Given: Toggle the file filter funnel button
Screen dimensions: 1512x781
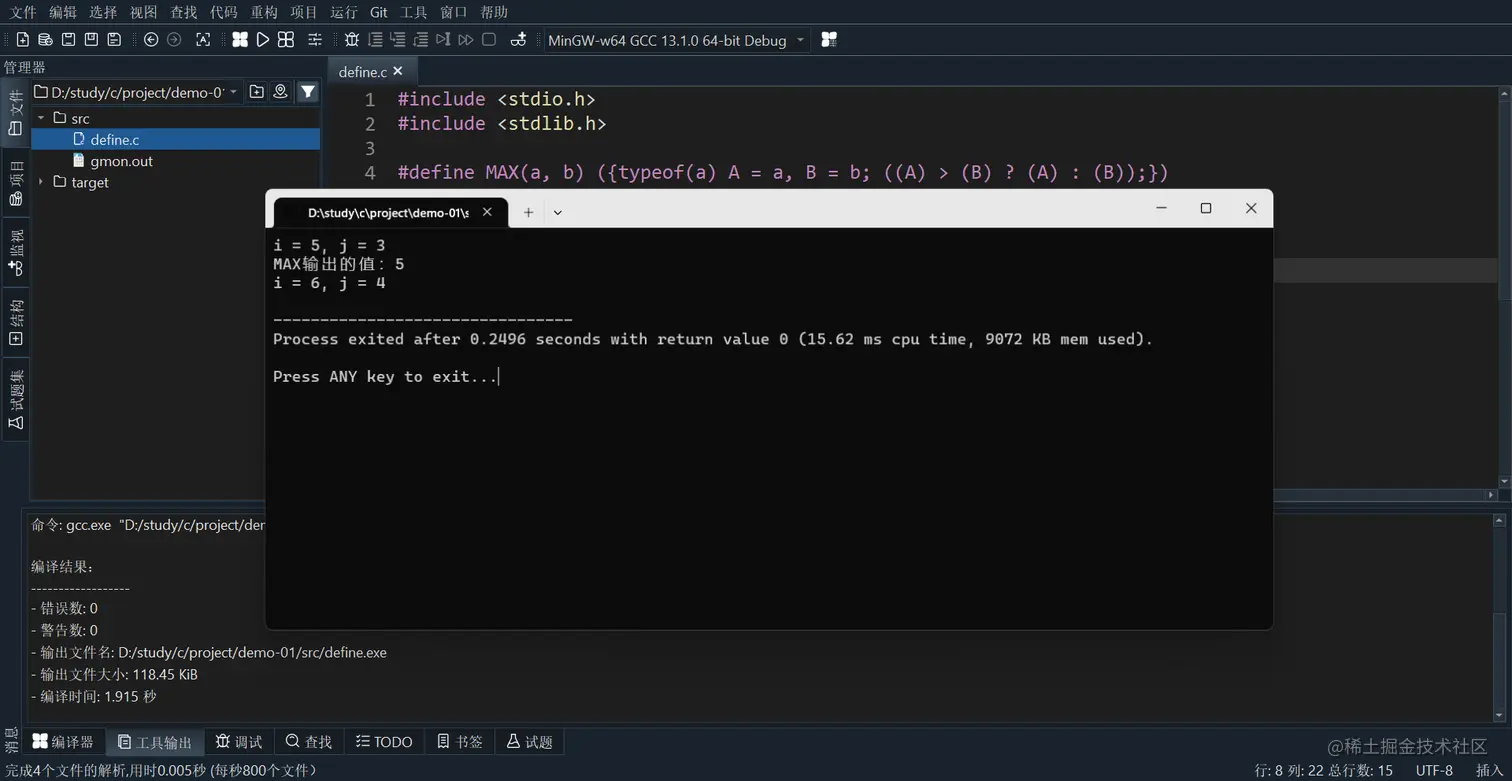Looking at the screenshot, I should [308, 92].
